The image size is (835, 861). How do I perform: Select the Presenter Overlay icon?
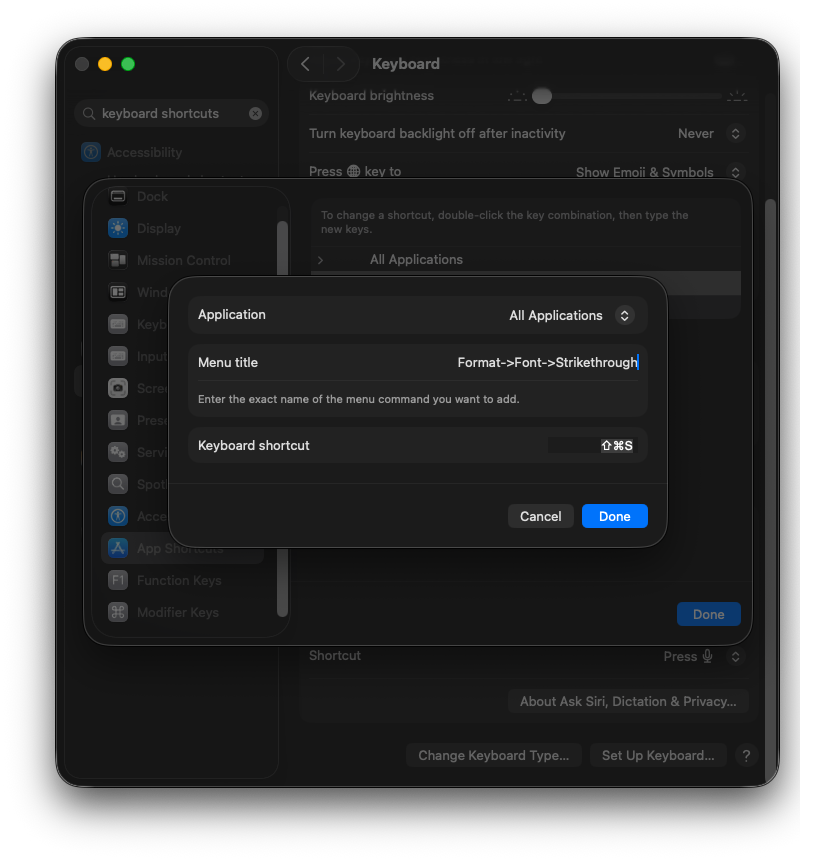(118, 420)
